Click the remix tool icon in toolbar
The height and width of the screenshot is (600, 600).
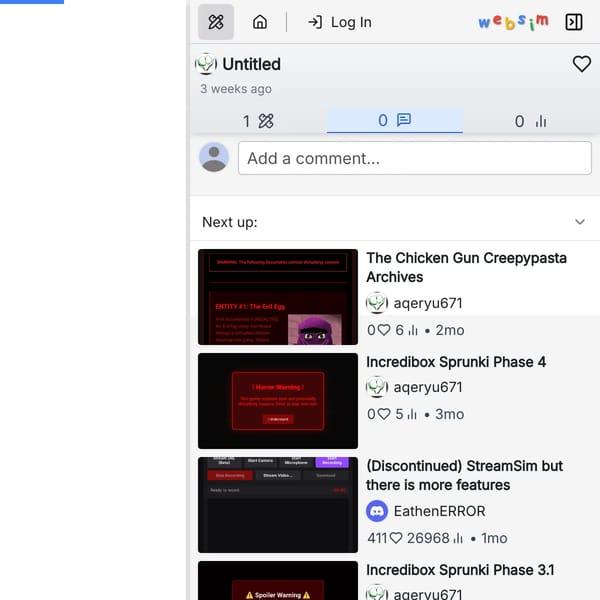[216, 22]
